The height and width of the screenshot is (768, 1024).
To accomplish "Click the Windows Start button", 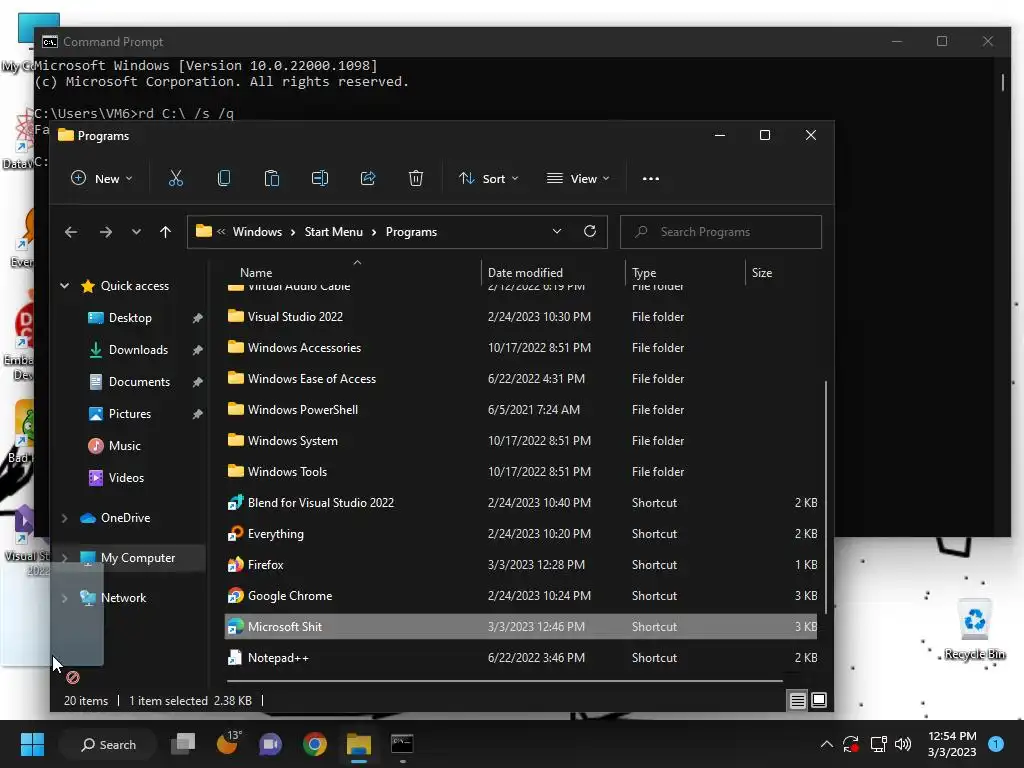I will [x=32, y=744].
